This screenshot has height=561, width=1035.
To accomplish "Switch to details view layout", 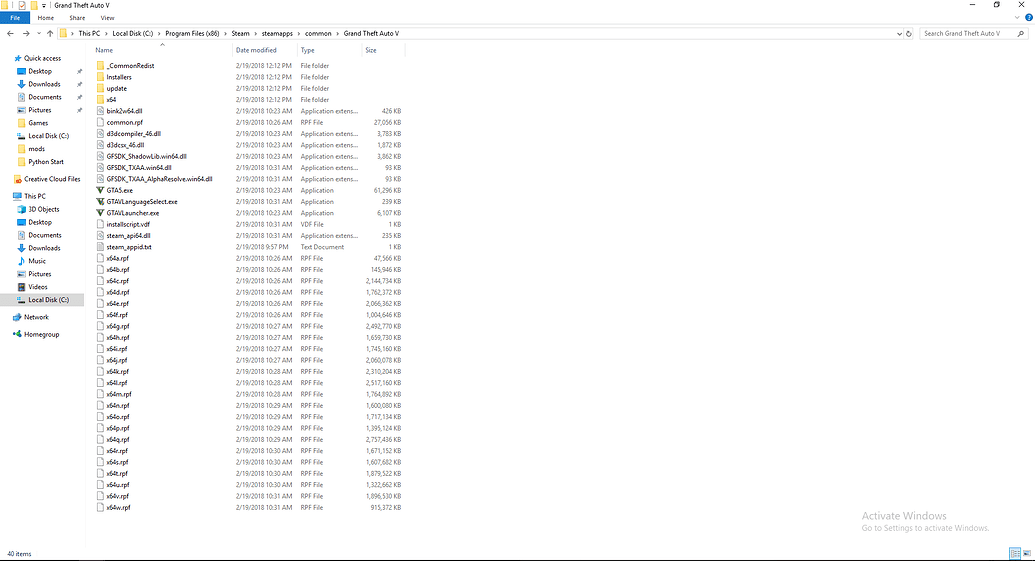I will pyautogui.click(x=1015, y=553).
